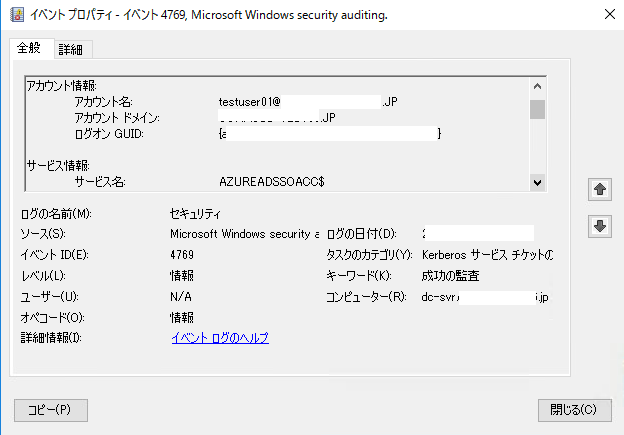The height and width of the screenshot is (435, 624).
Task: Click the ログの名前 value セキュリティ
Action: click(x=196, y=214)
